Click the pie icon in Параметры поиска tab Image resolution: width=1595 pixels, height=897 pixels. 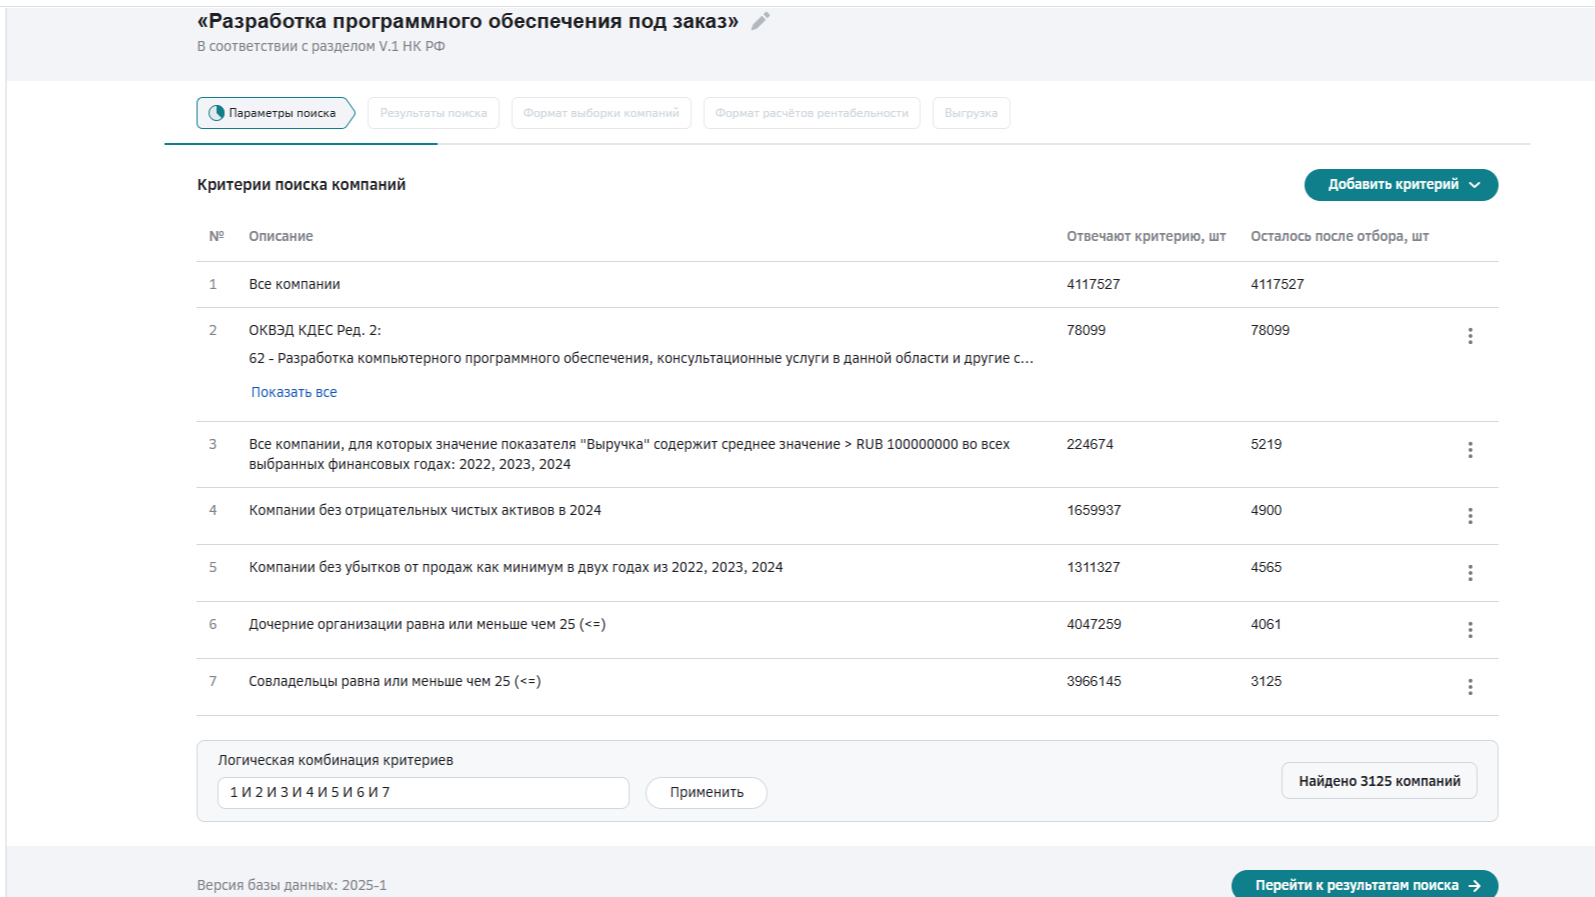point(216,113)
